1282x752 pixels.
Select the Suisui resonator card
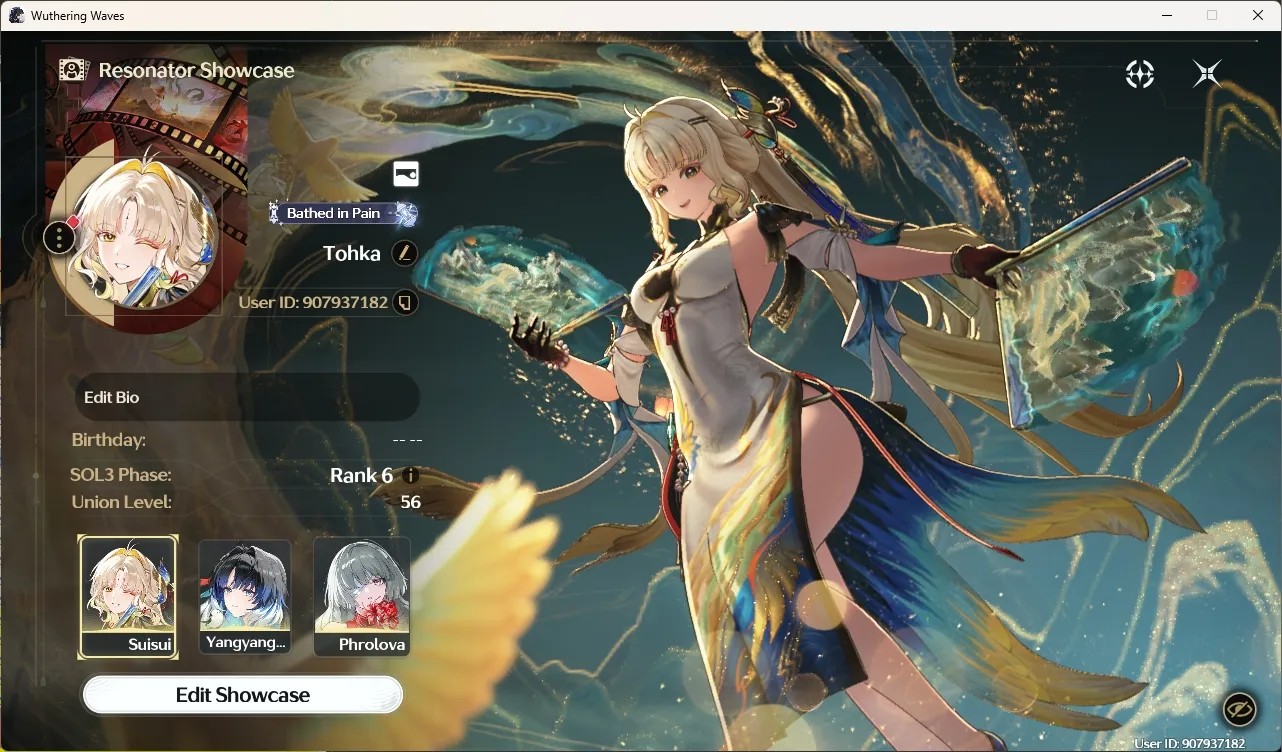pyautogui.click(x=128, y=597)
